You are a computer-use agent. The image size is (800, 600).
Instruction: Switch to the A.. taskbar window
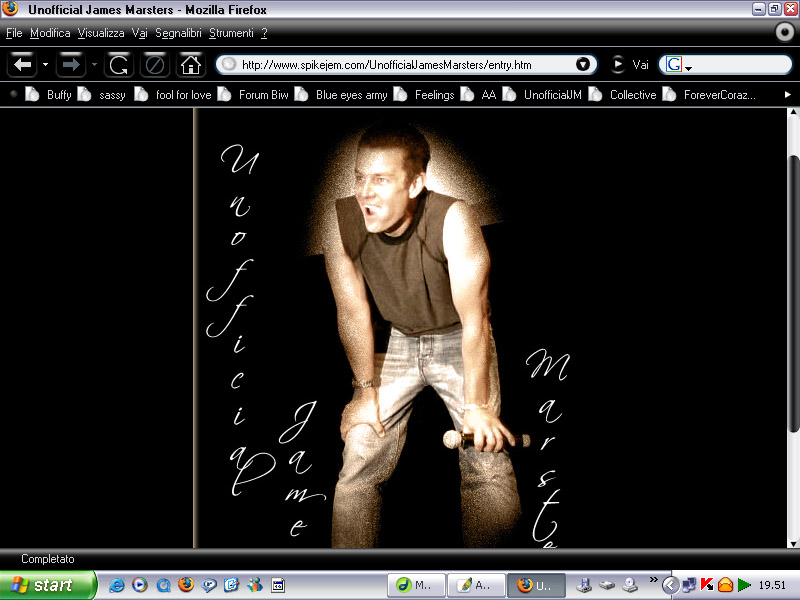click(476, 585)
